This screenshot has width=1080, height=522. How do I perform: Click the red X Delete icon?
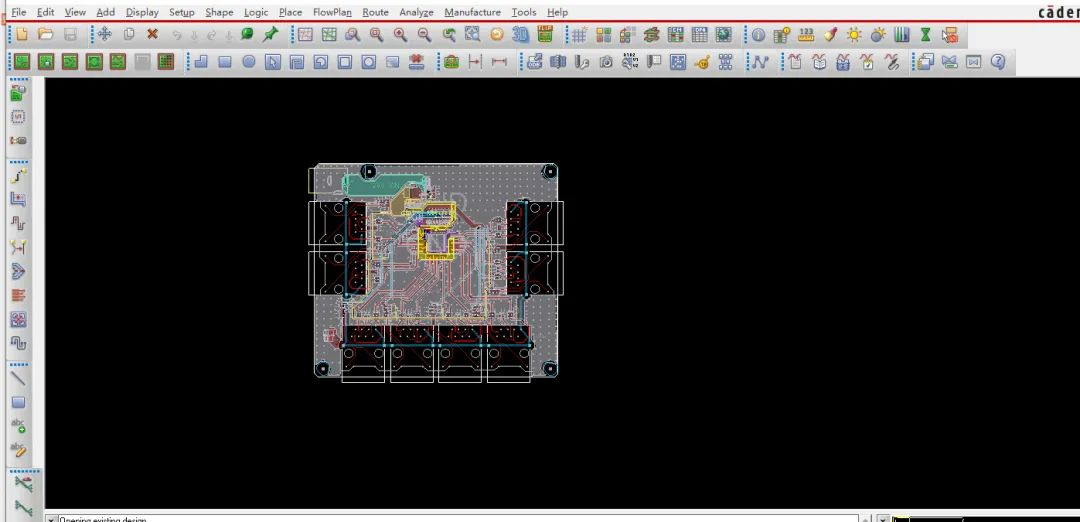coord(152,34)
